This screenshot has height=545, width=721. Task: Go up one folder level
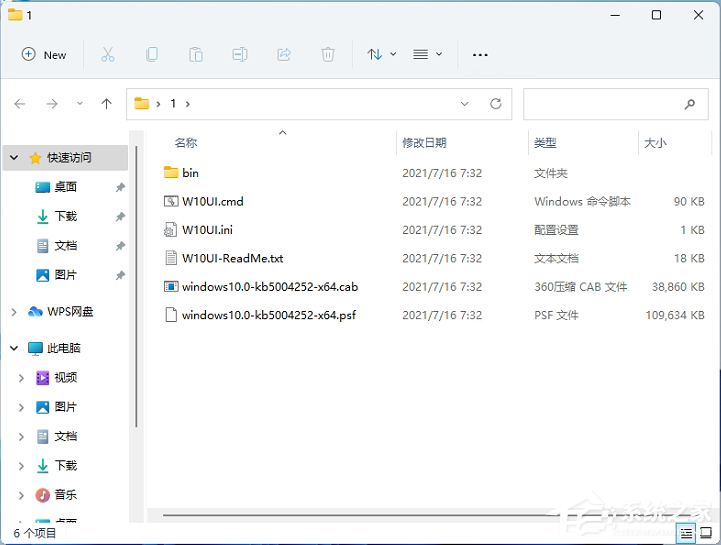(x=107, y=104)
